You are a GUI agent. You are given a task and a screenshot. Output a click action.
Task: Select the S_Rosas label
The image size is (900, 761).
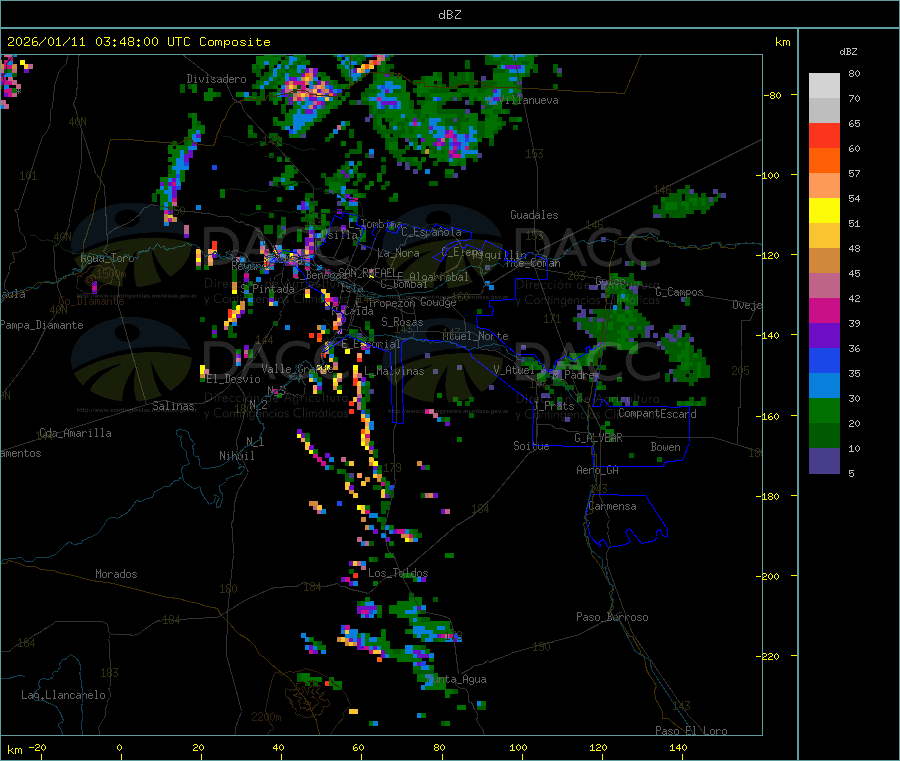(402, 322)
